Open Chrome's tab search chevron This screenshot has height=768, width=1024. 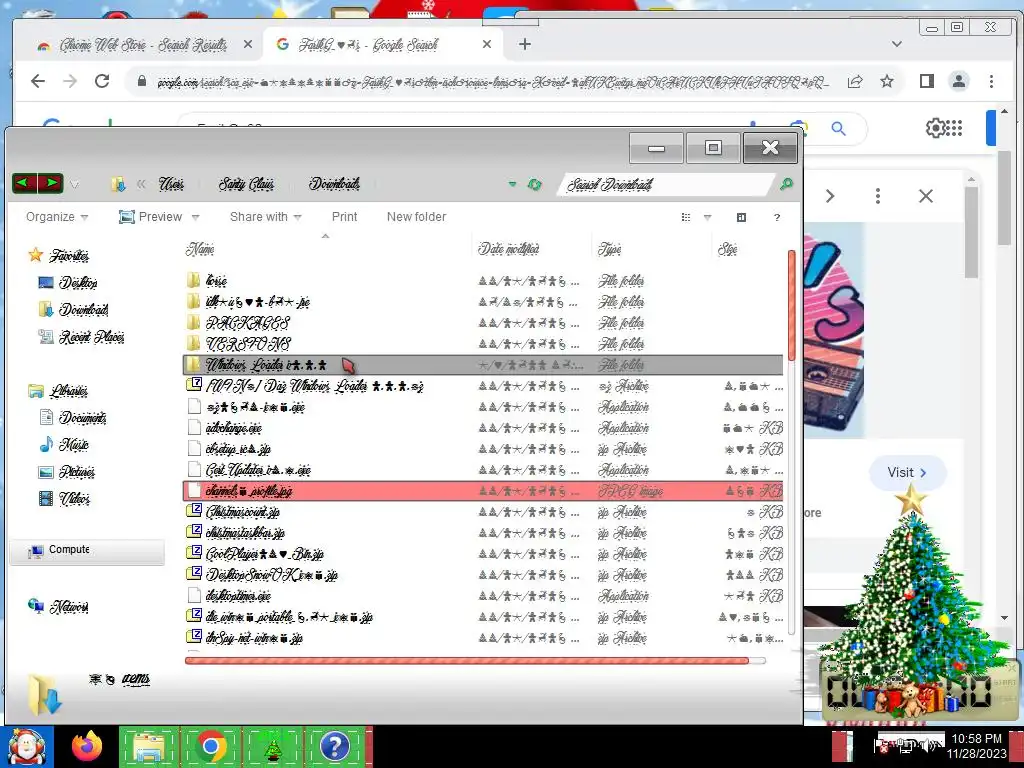[897, 44]
